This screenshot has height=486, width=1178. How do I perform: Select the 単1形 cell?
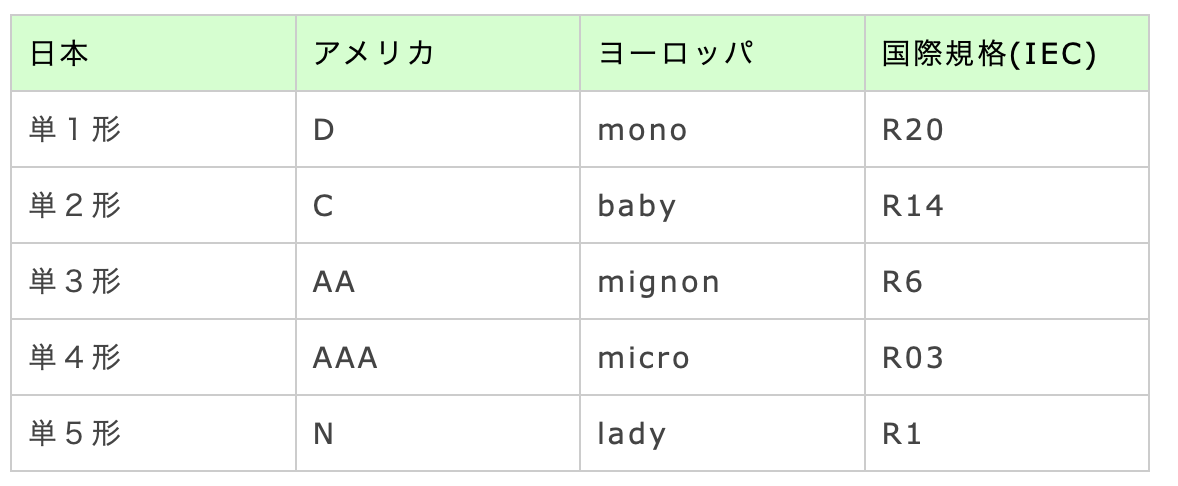[76, 130]
